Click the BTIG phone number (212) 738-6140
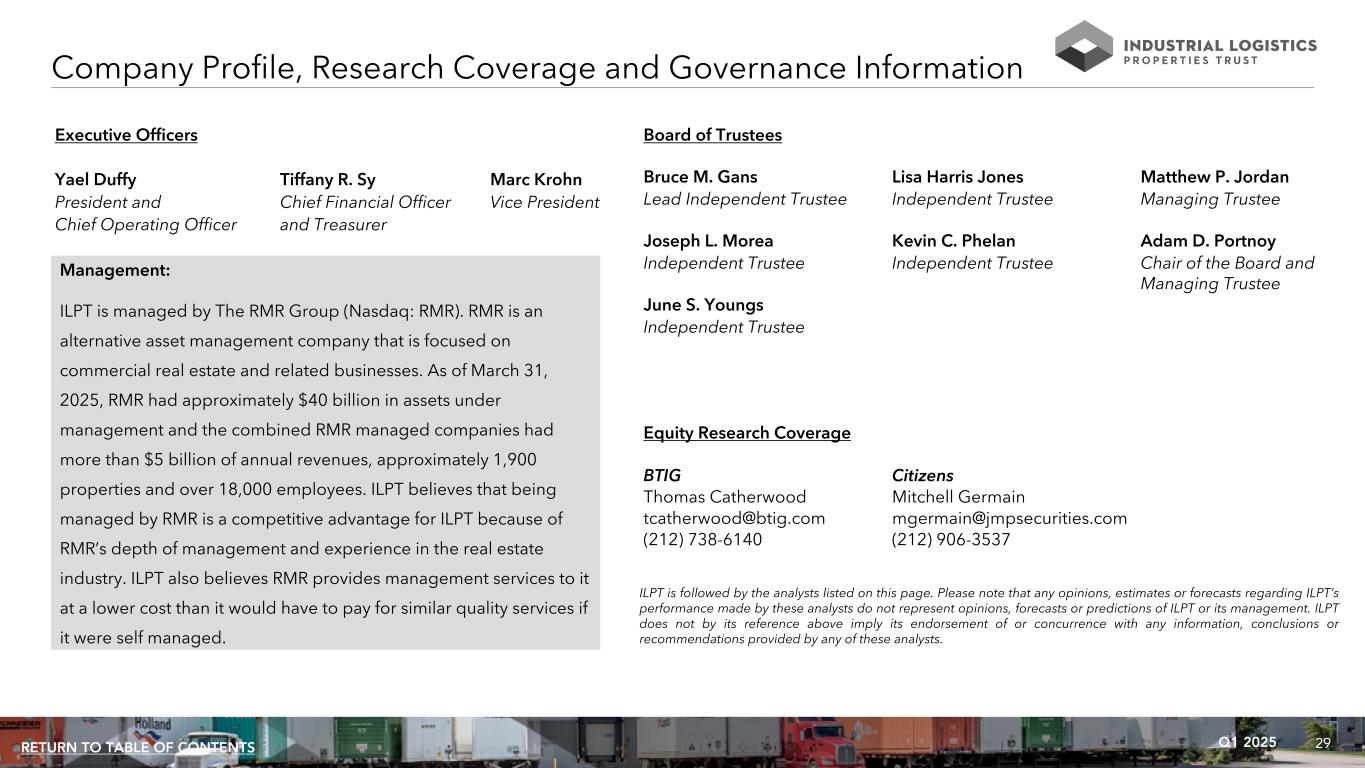 [702, 540]
